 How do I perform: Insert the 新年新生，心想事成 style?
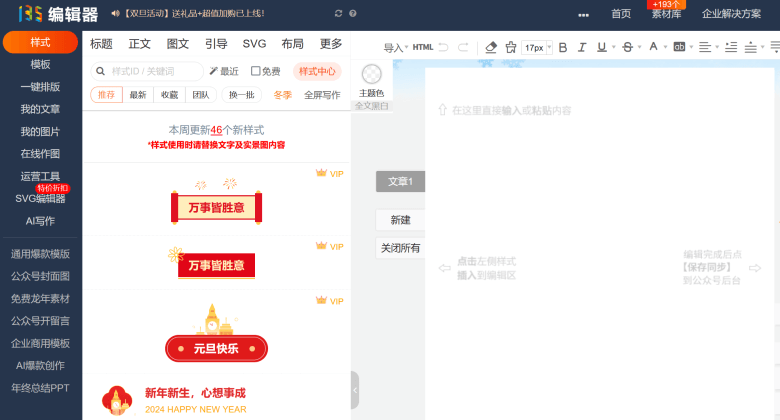[x=174, y=400]
